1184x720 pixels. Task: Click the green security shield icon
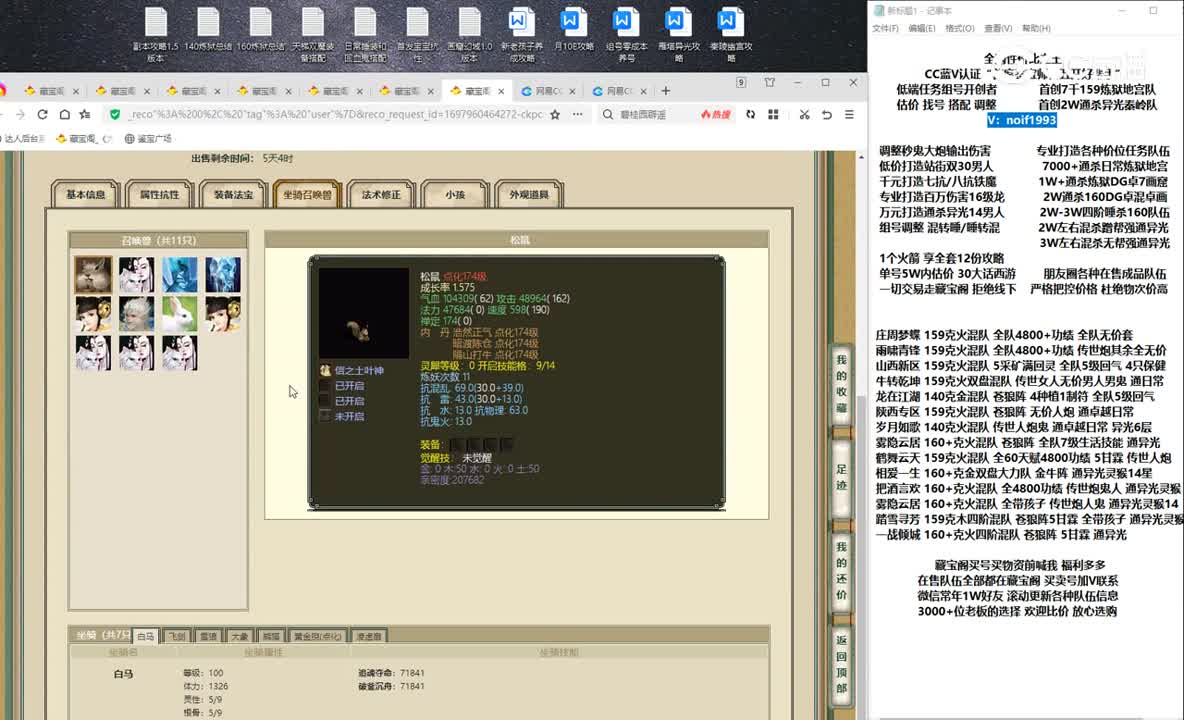pos(115,115)
